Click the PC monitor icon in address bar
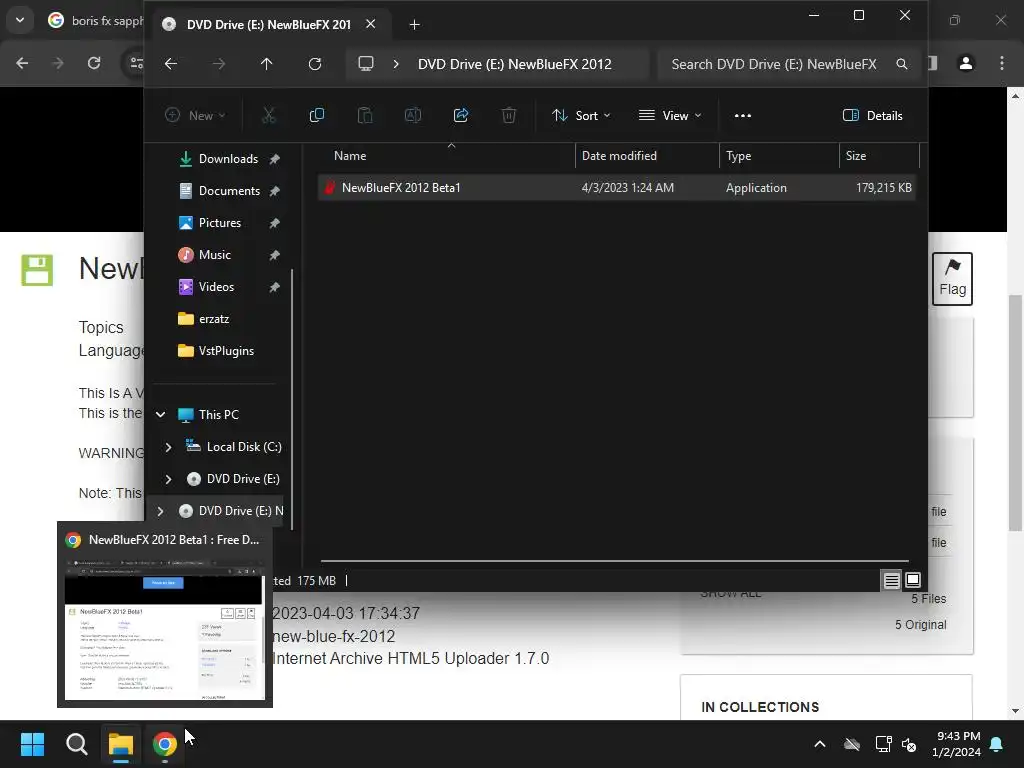 pyautogui.click(x=366, y=64)
